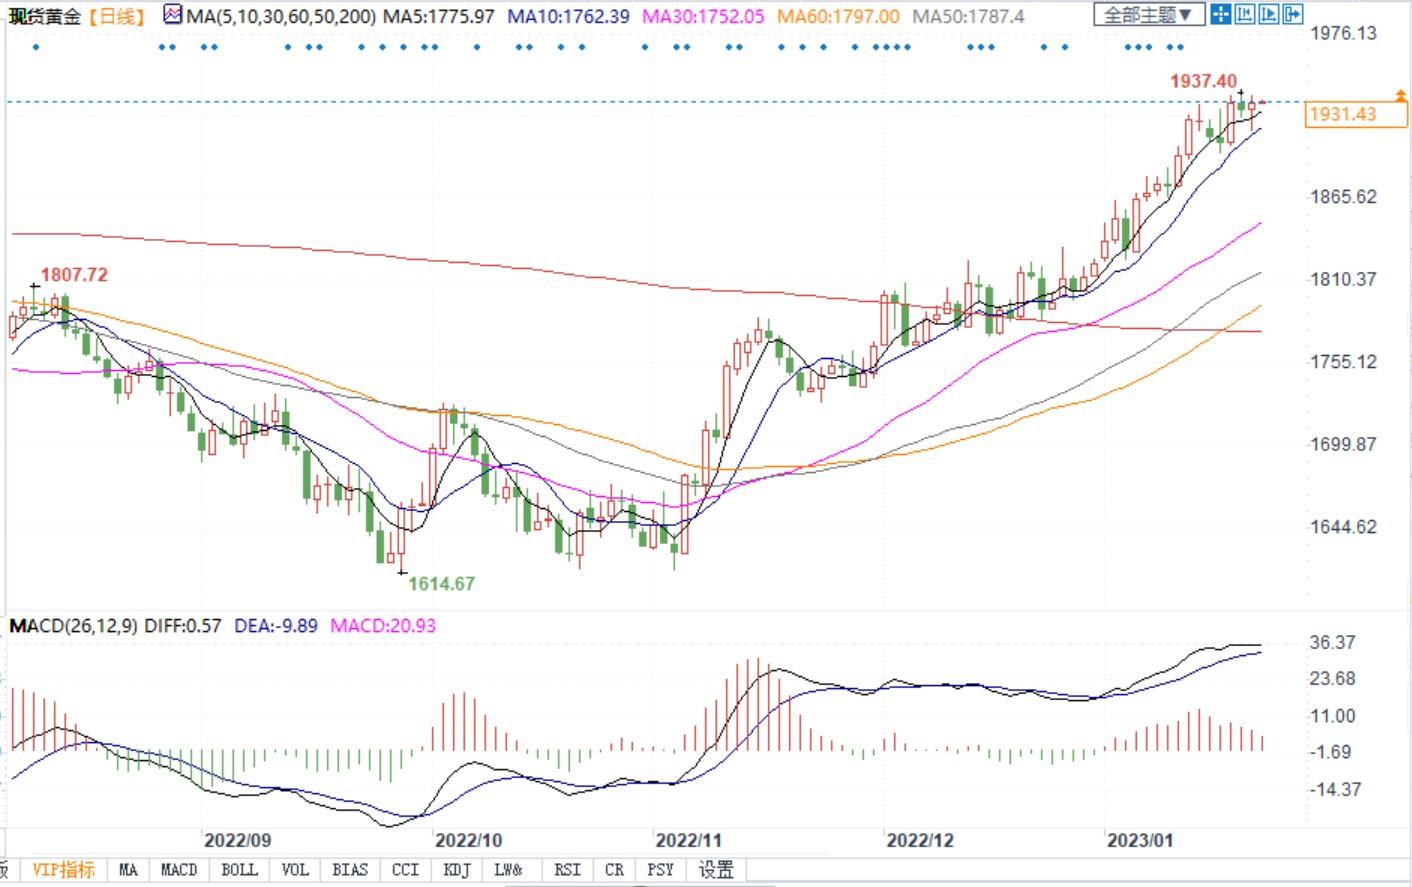Click the orange price alert arrow icon

1400,95
